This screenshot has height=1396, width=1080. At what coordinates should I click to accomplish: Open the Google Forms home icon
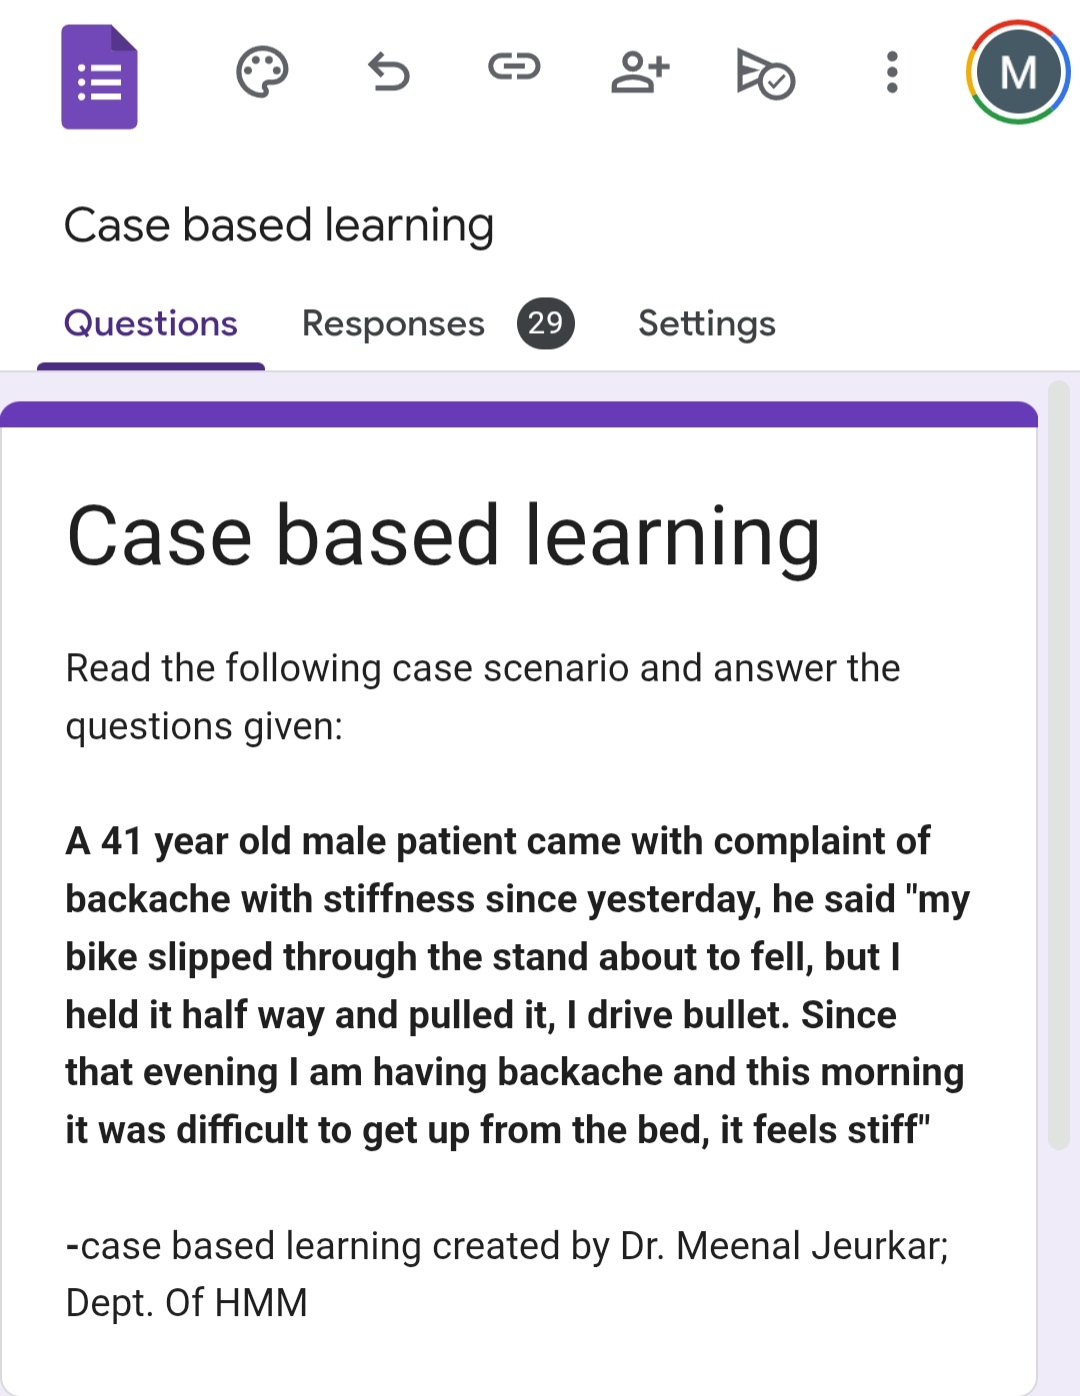click(x=99, y=77)
